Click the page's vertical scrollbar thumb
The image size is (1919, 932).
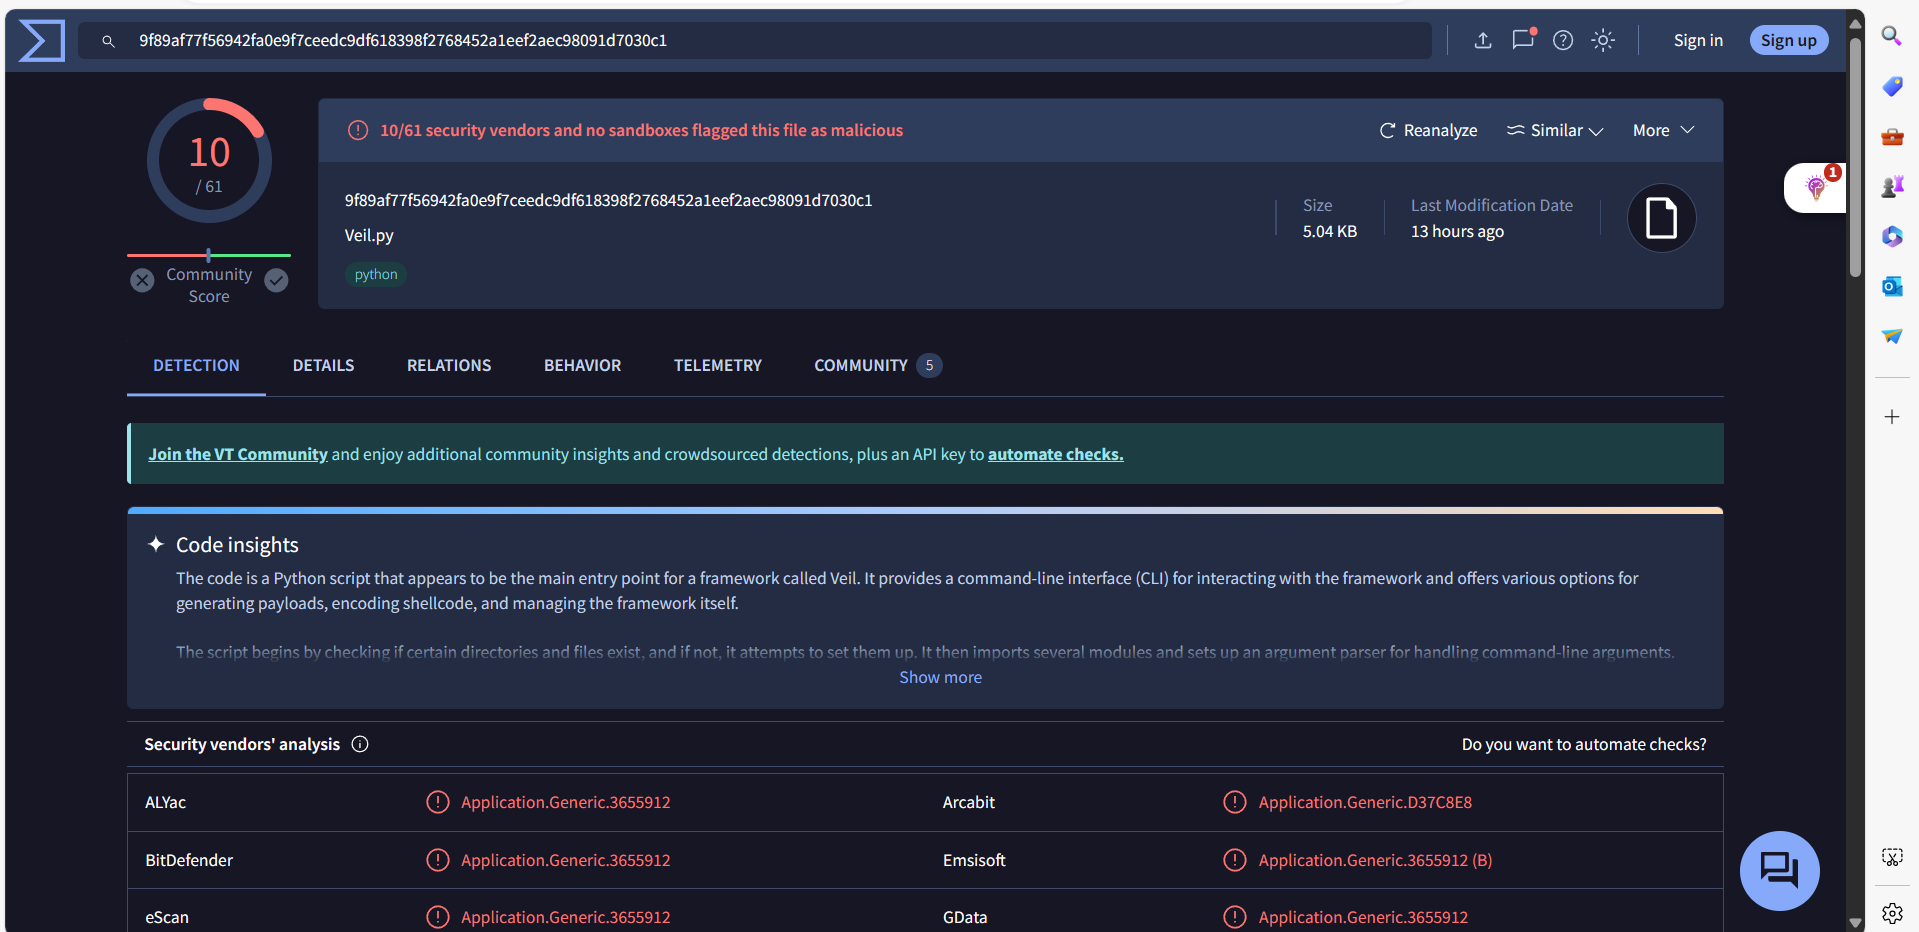pos(1855,157)
